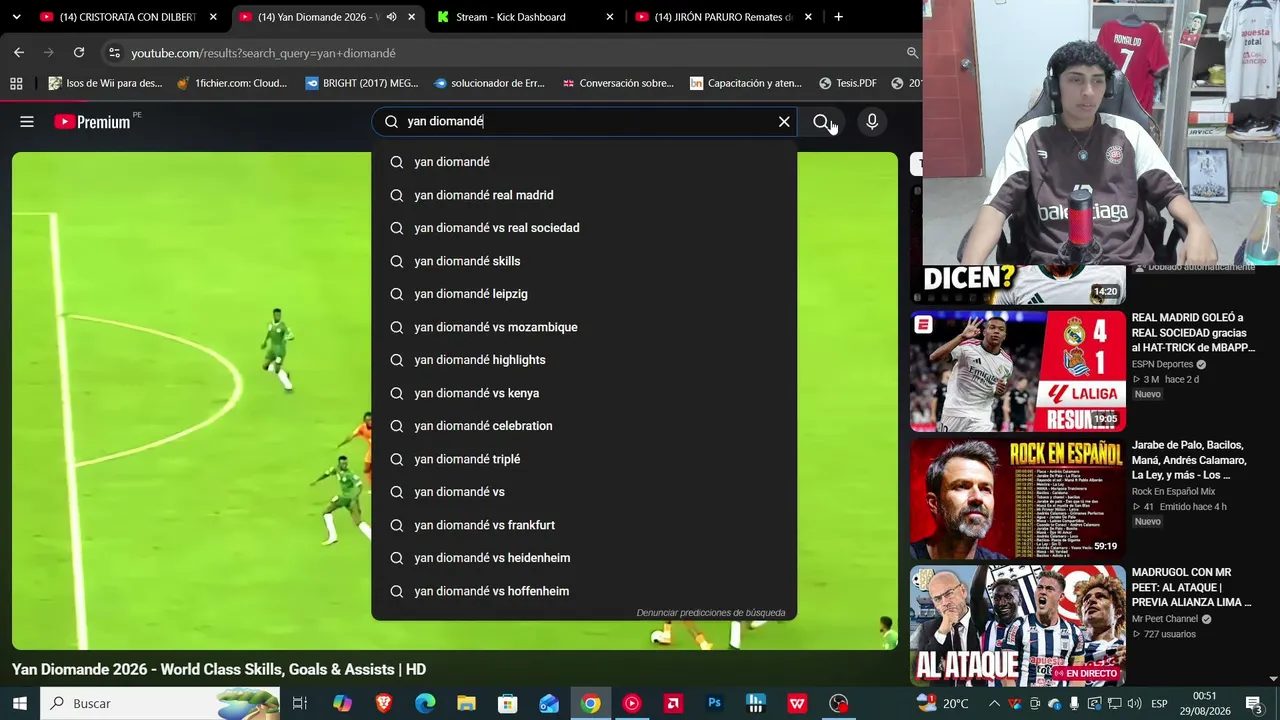The image size is (1280, 720).
Task: Reload the current YouTube page
Action: click(79, 53)
